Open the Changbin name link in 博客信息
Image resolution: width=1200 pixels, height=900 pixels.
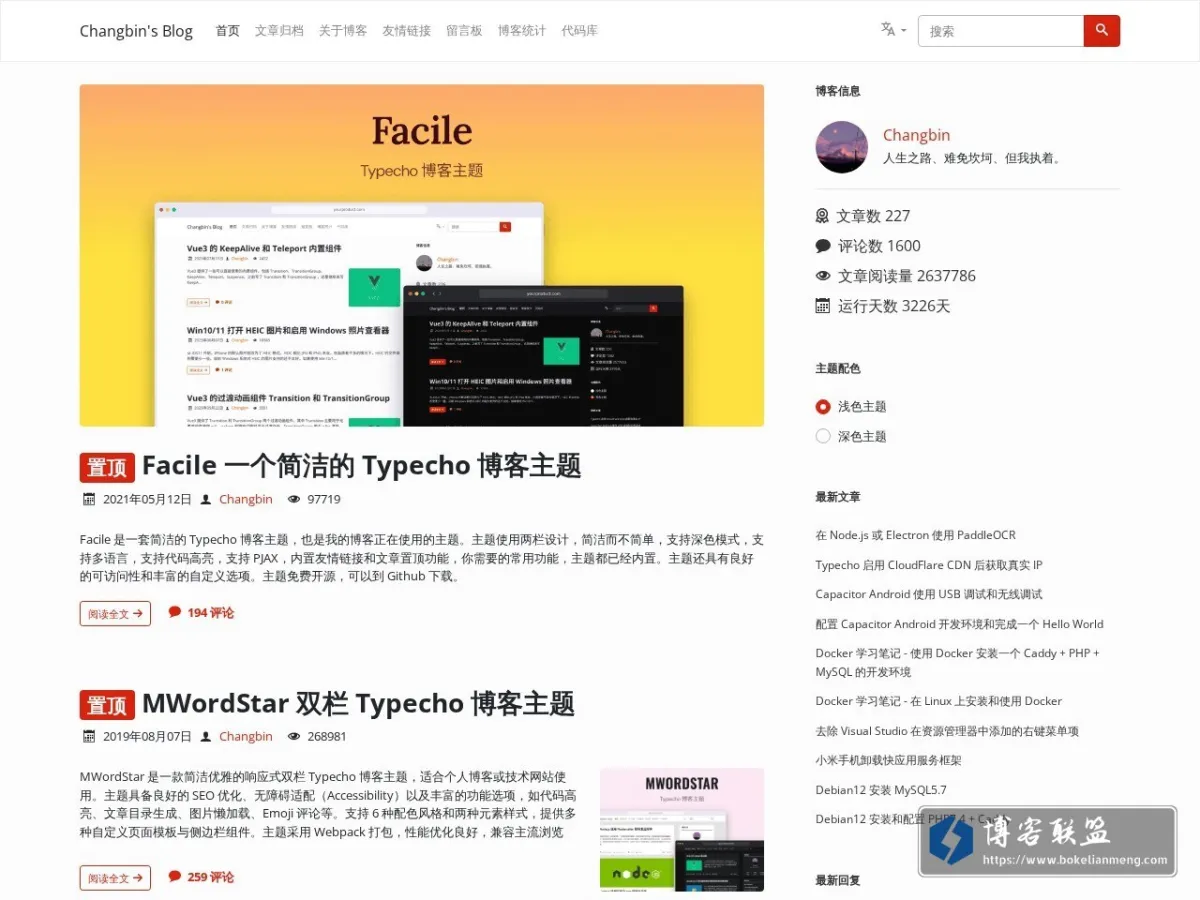point(916,135)
